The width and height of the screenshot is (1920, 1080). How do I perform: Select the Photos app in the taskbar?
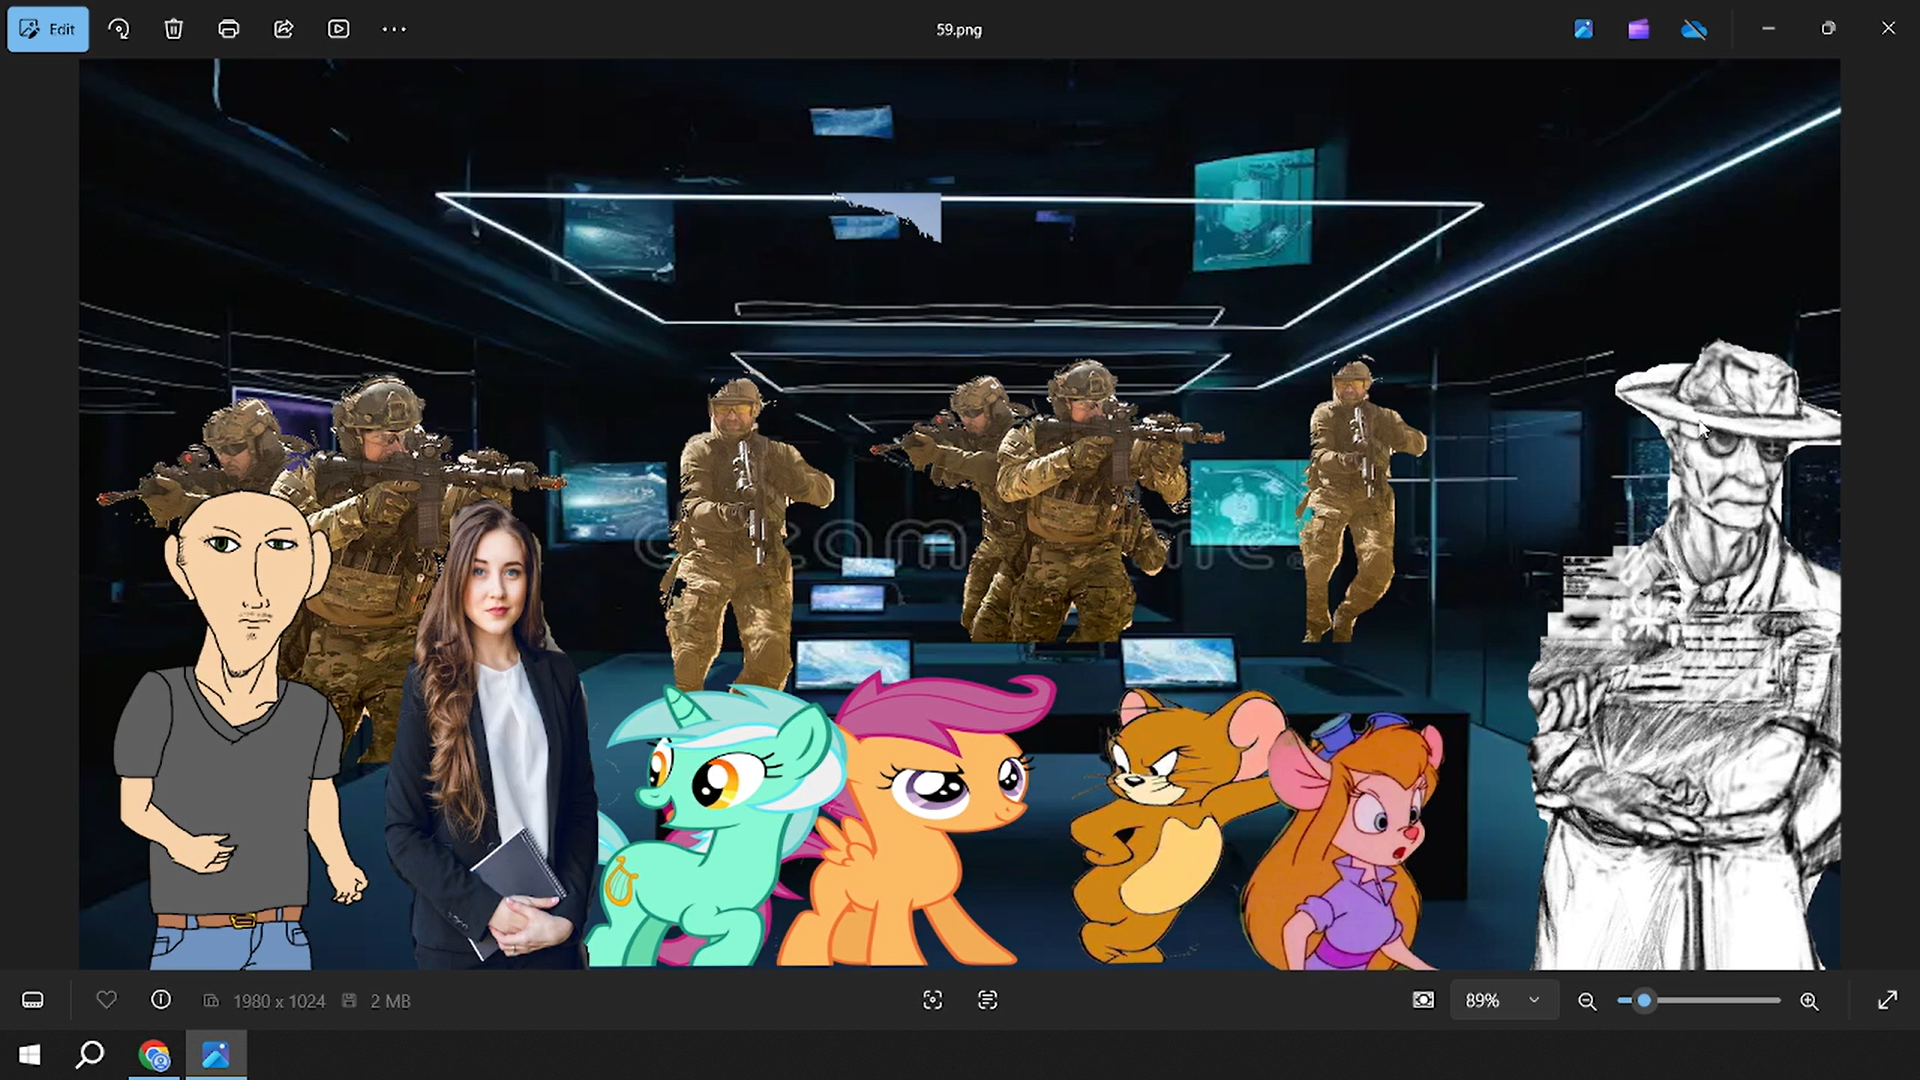[x=216, y=1055]
